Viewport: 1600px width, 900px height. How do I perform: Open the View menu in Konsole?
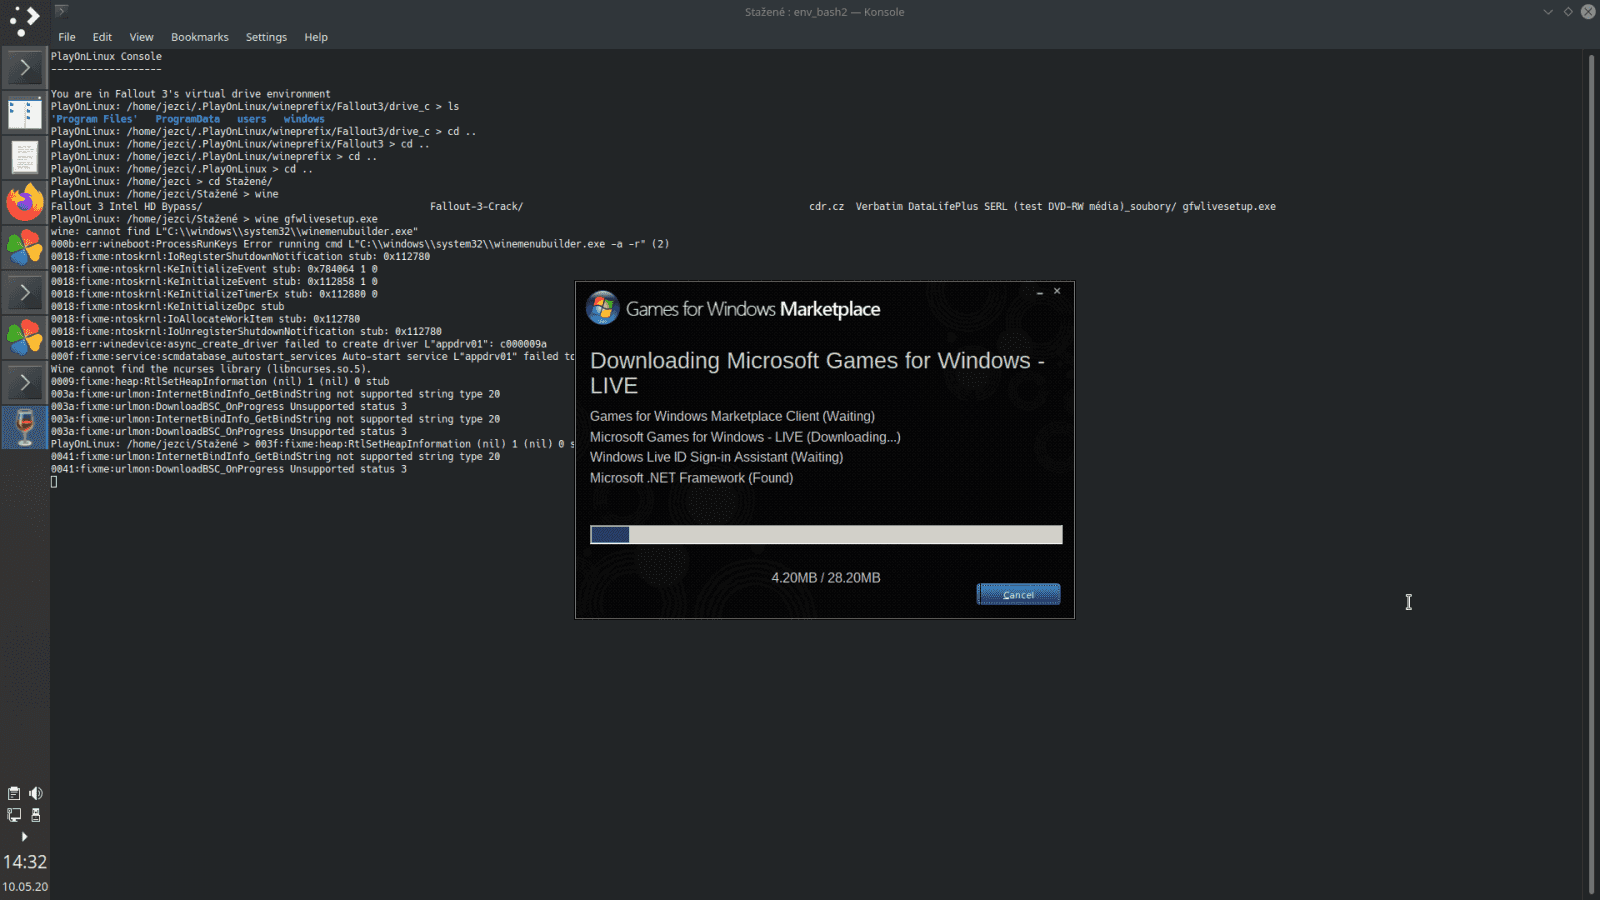pyautogui.click(x=141, y=37)
